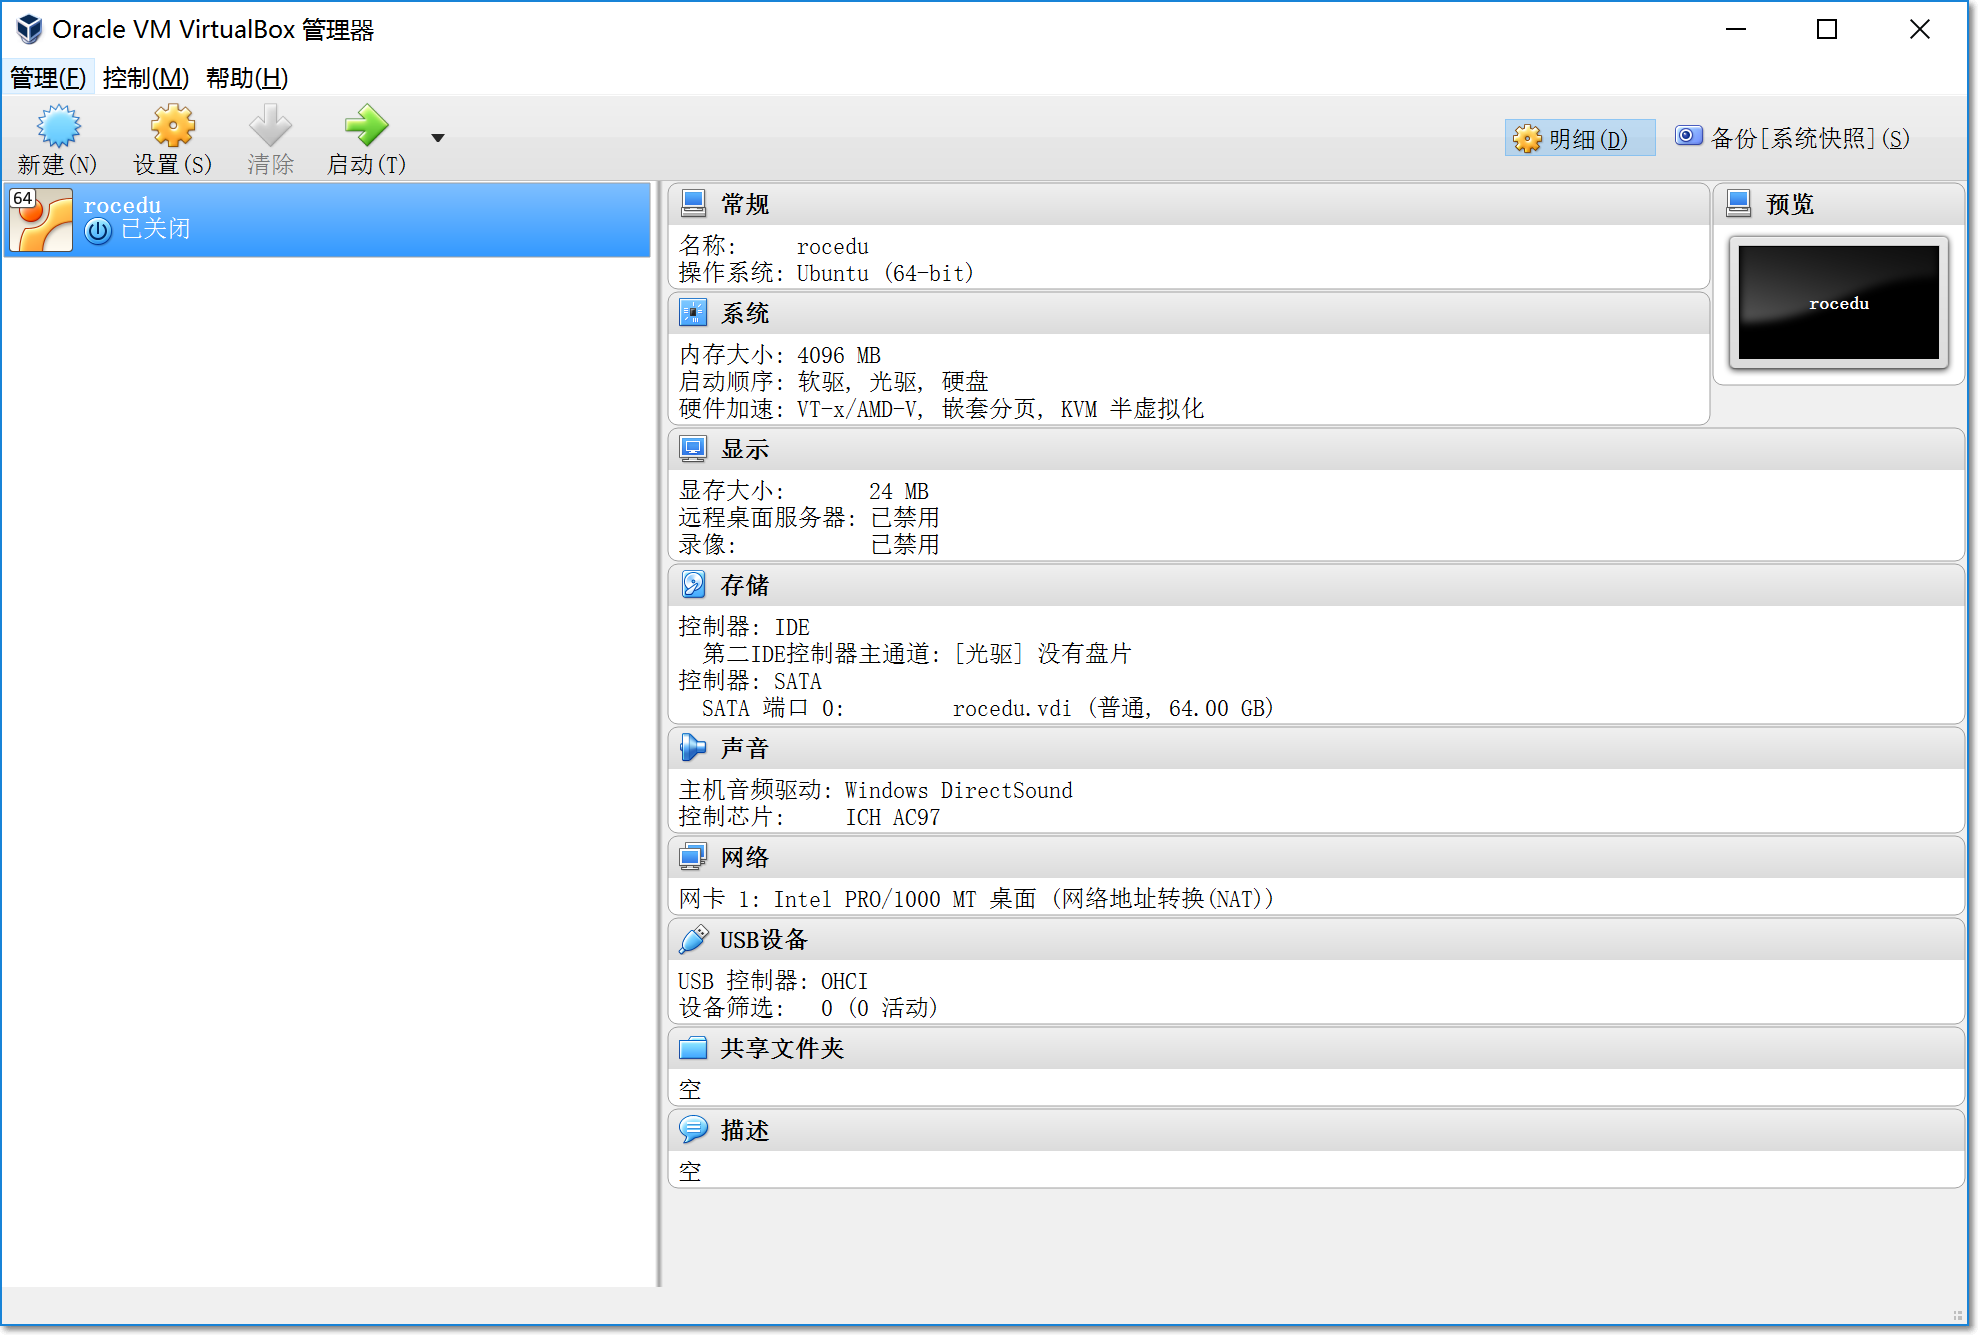
Task: Click the [光驱] 没有盘片 optical drive entry
Action: pos(1043,654)
